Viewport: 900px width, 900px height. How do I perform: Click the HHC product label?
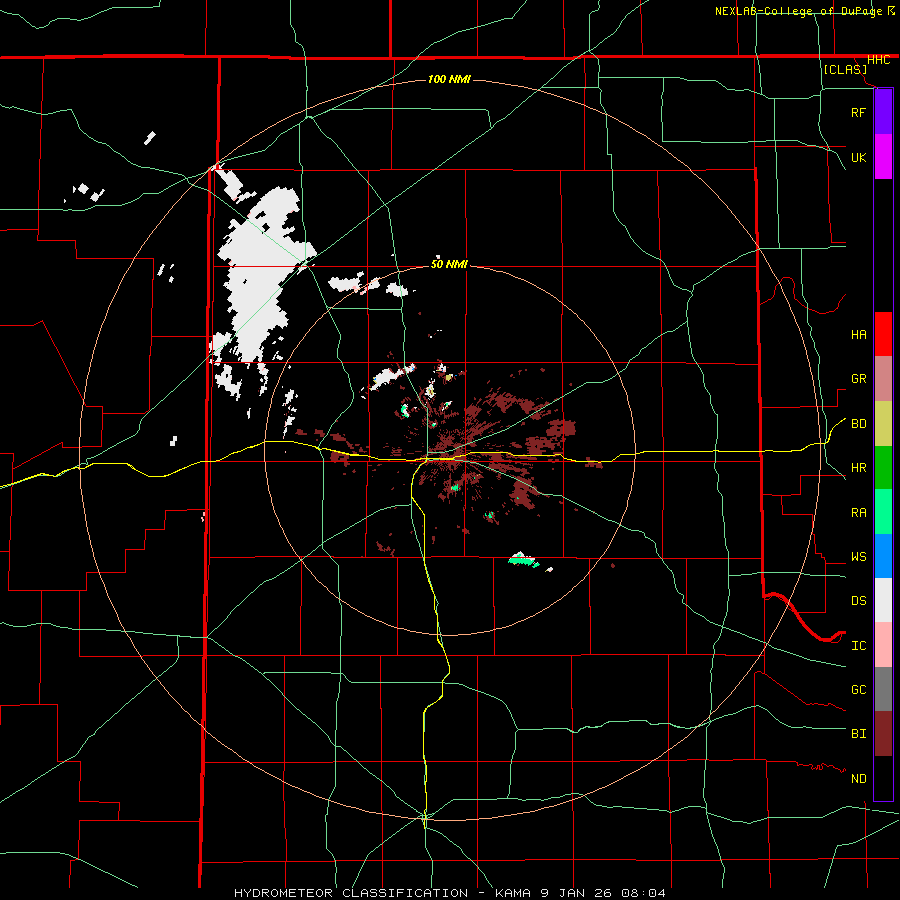pyautogui.click(x=878, y=60)
